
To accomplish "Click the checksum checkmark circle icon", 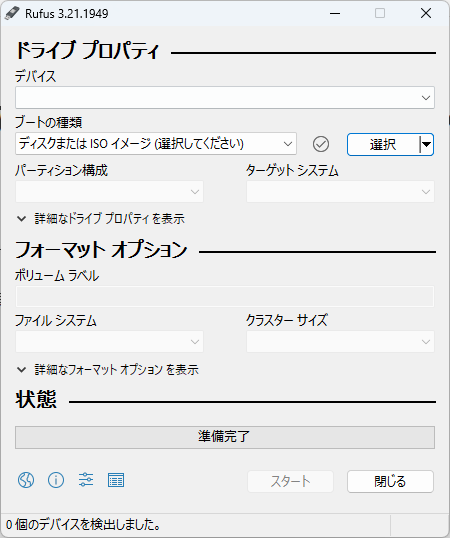I will coord(321,144).
